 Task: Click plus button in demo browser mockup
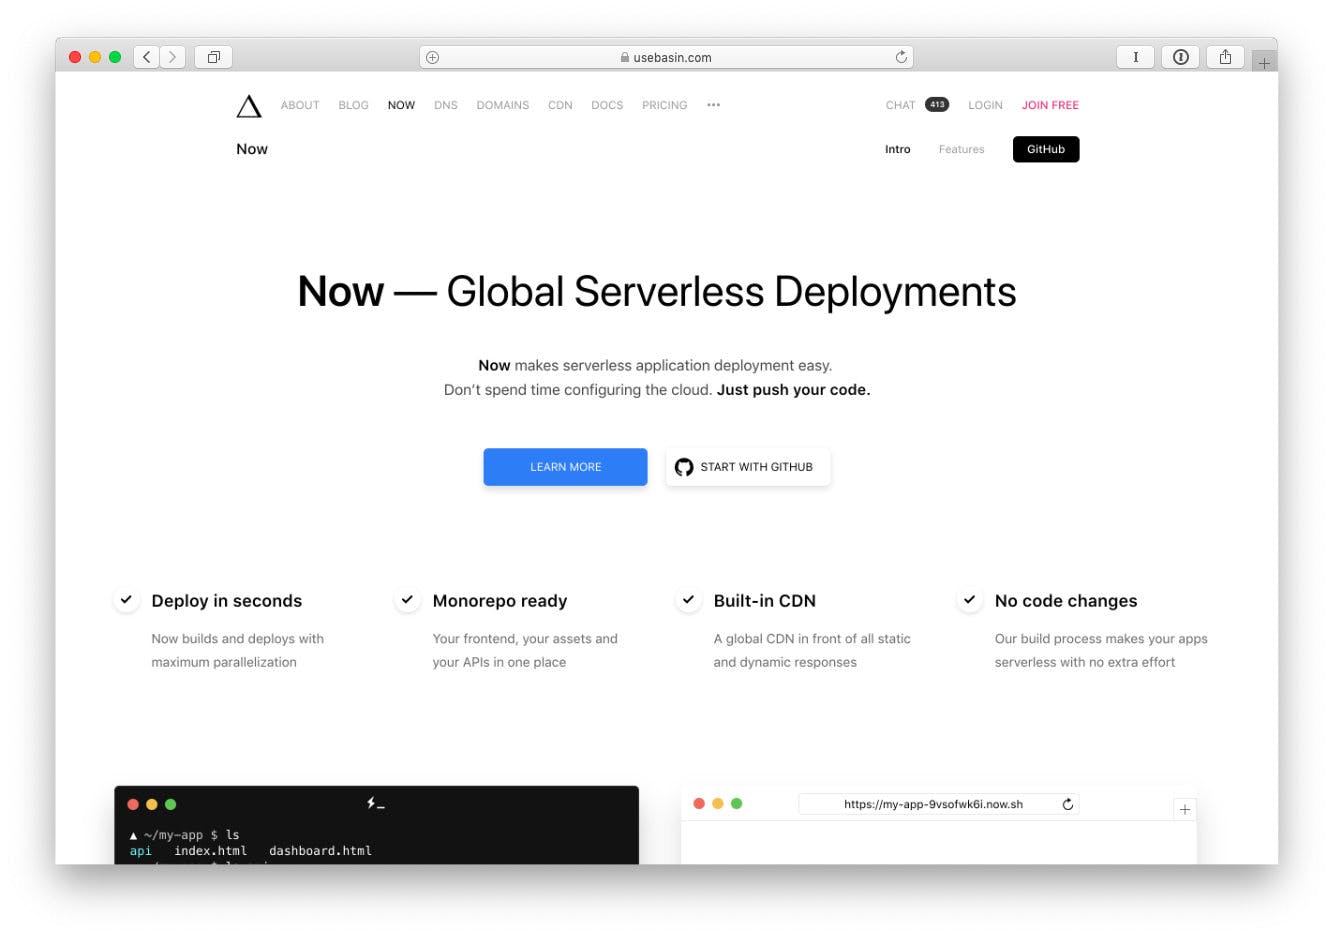pyautogui.click(x=1185, y=809)
